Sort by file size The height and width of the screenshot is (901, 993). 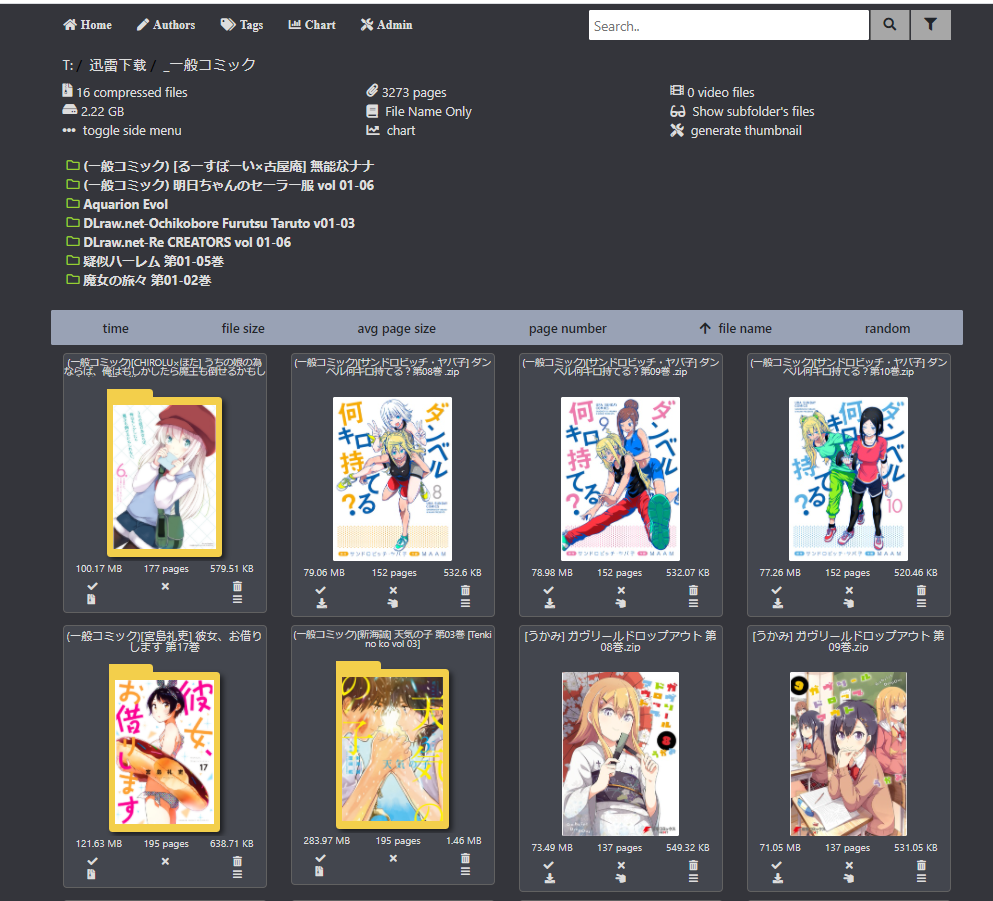pos(243,328)
